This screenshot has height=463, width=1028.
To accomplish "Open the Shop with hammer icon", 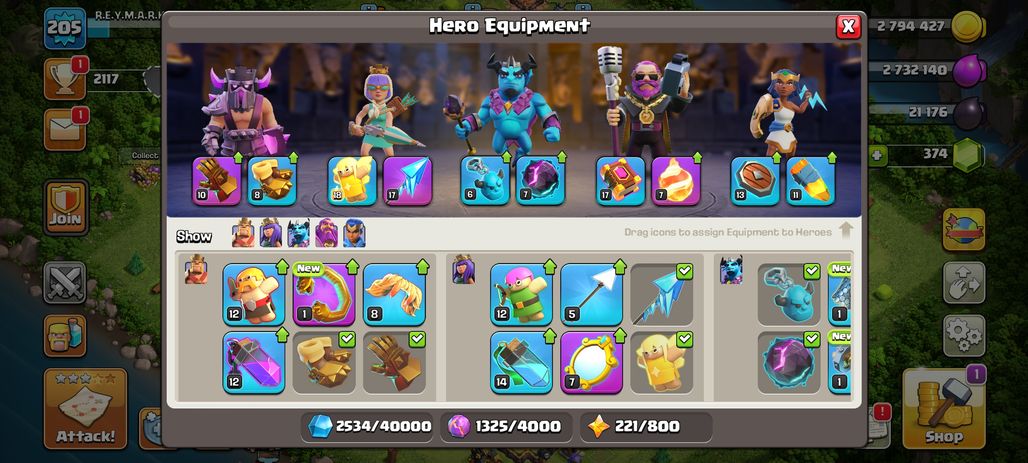I will click(x=943, y=409).
